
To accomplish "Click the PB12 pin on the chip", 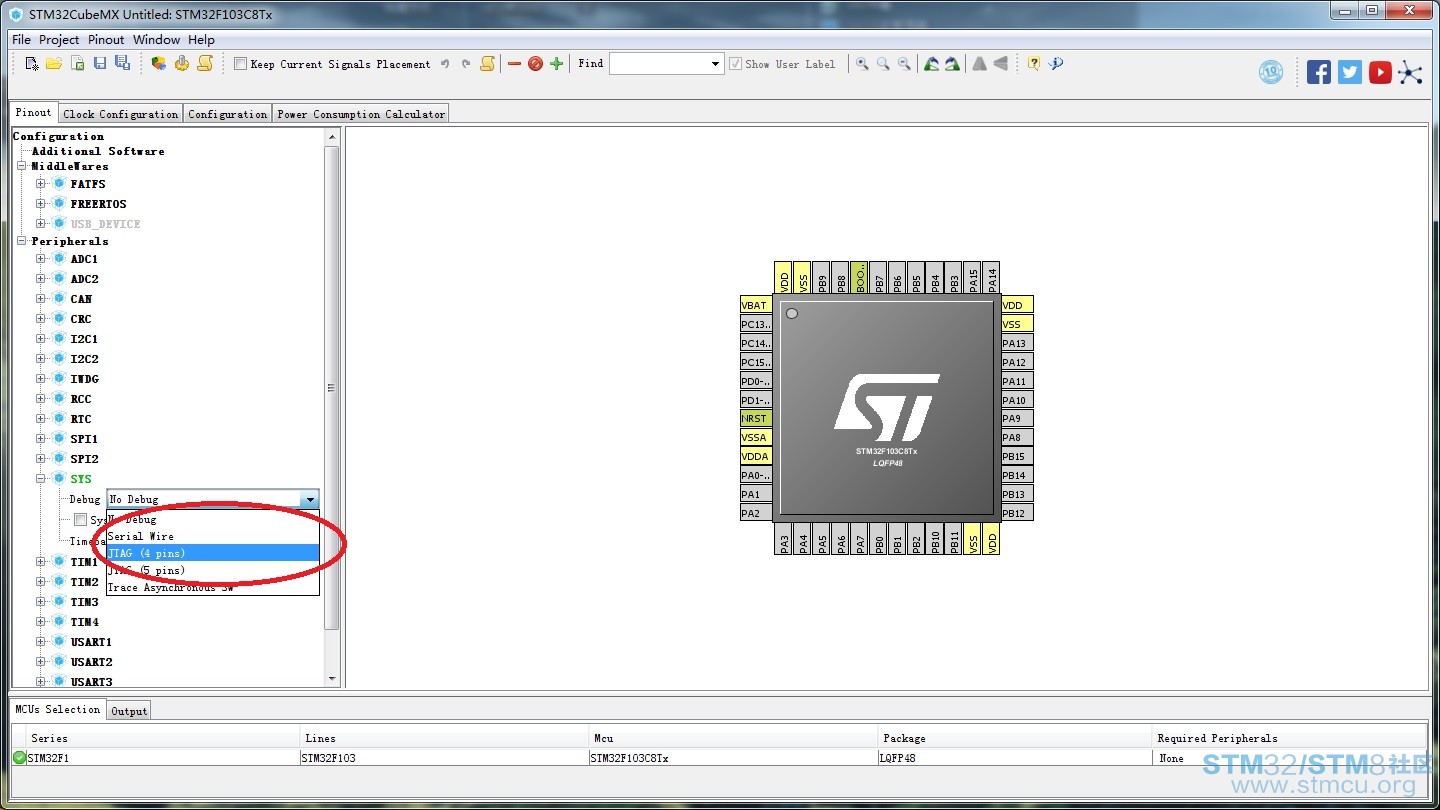I will tap(1016, 513).
